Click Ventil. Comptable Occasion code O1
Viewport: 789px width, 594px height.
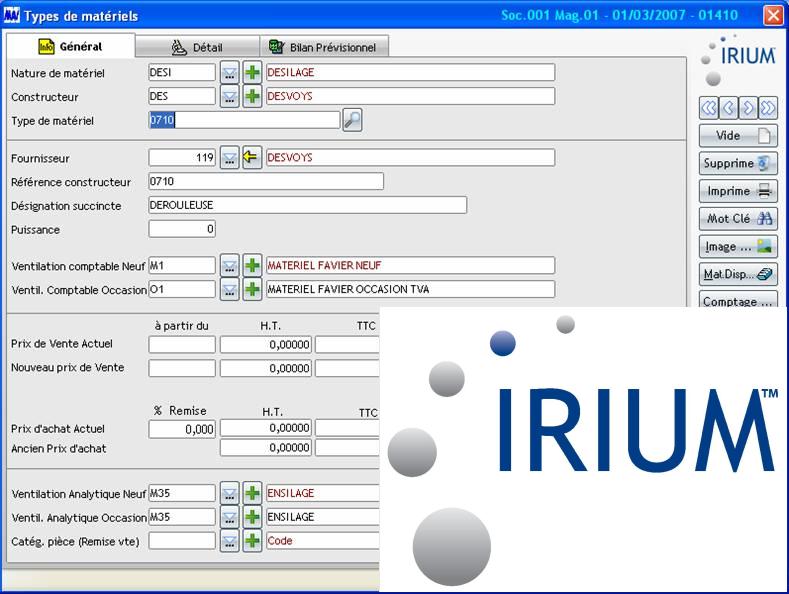(x=182, y=289)
